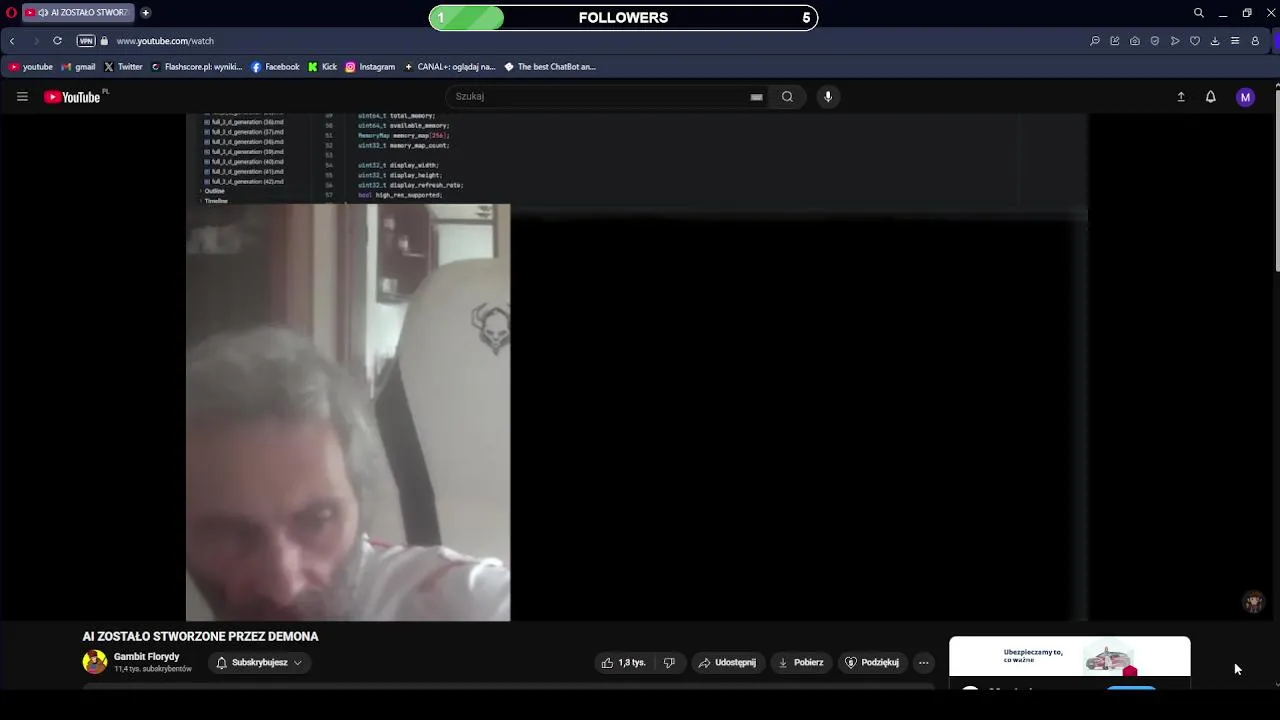
Task: Dislike the video thumbs-down button
Action: pos(669,663)
